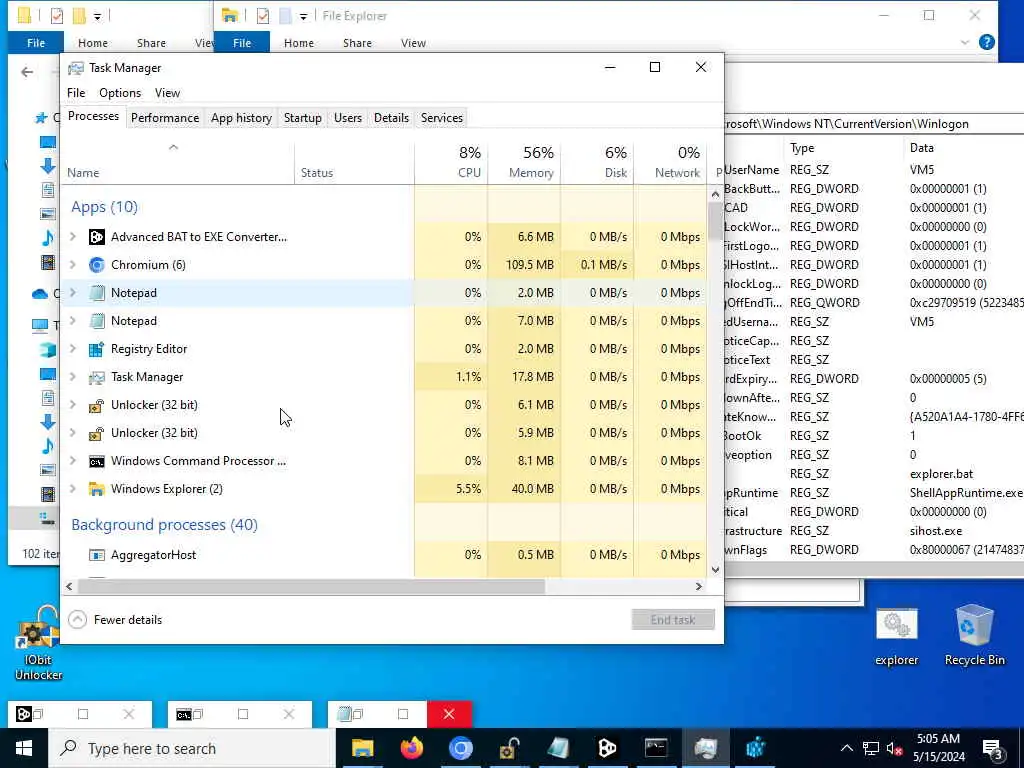Switch to the Details tab
Viewport: 1024px width, 768px height.
tap(391, 118)
